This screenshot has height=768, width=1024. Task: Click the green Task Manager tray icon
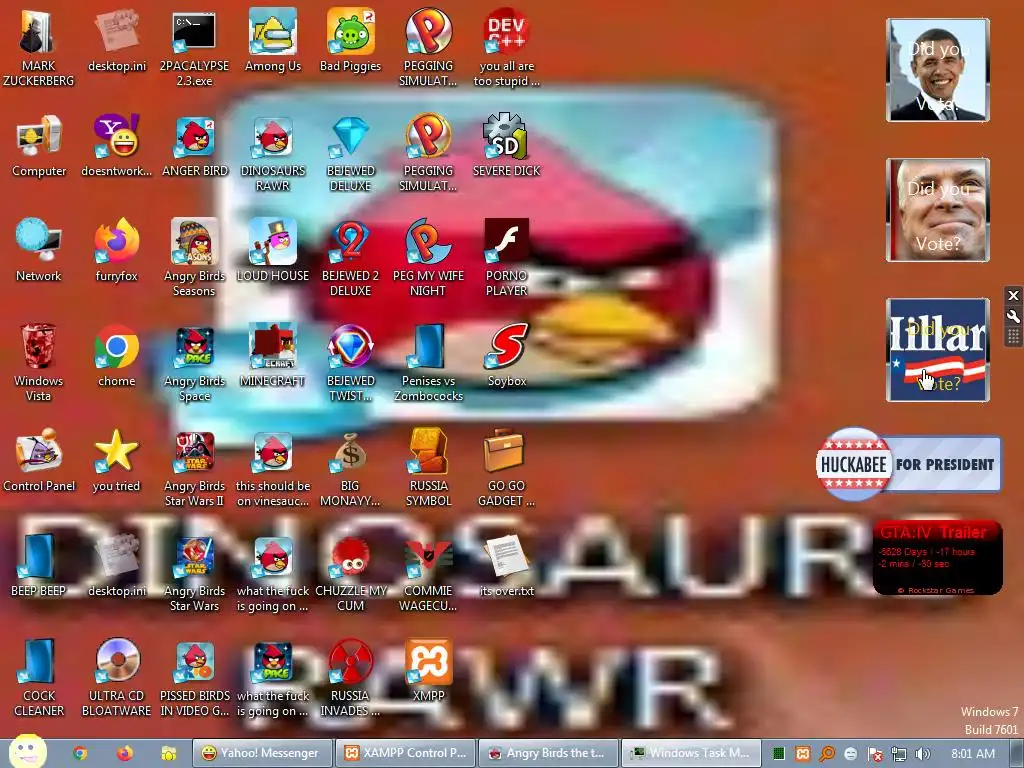778,754
